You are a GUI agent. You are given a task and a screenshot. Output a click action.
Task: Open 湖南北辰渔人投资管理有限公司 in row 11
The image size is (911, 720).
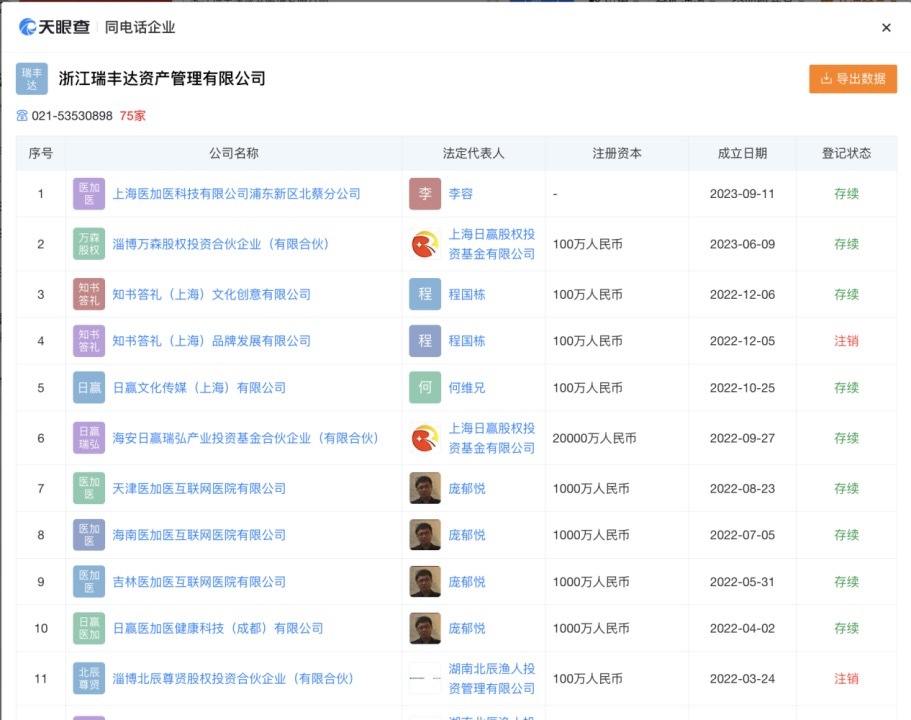[492, 679]
